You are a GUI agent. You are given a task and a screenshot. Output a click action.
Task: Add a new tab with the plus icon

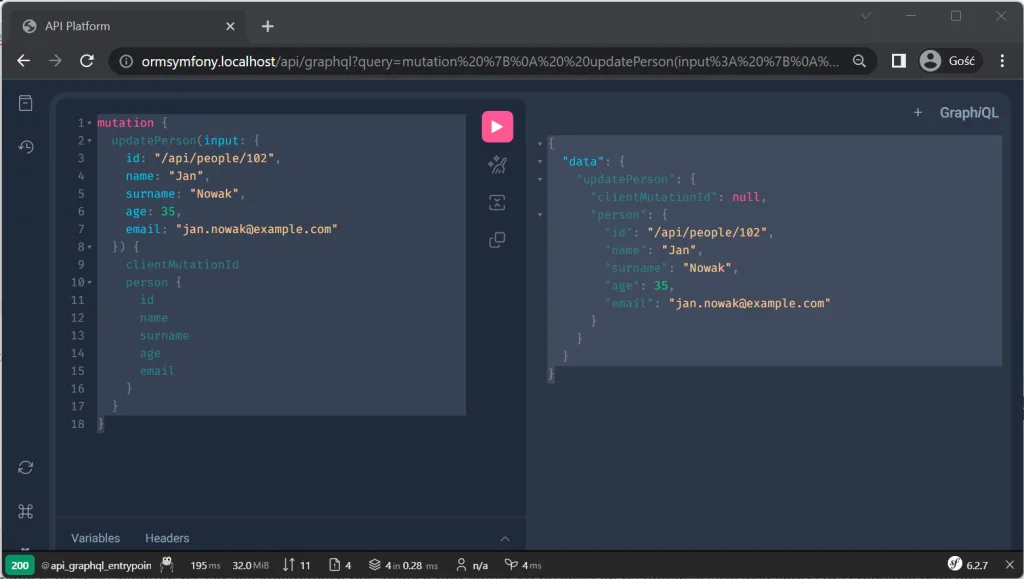pos(918,112)
